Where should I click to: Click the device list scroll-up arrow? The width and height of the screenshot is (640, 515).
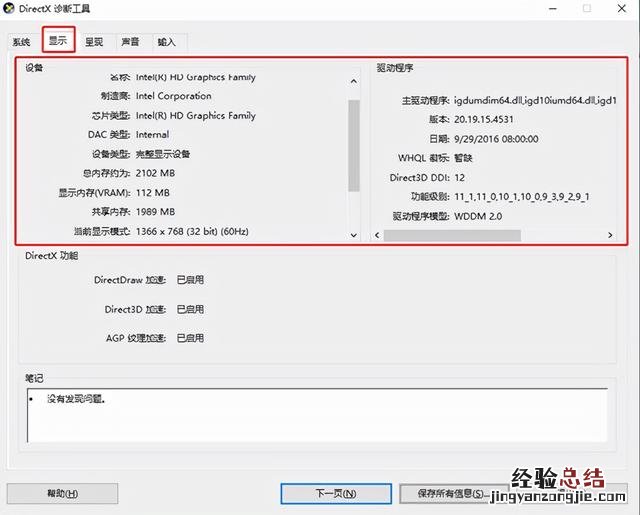[x=354, y=81]
